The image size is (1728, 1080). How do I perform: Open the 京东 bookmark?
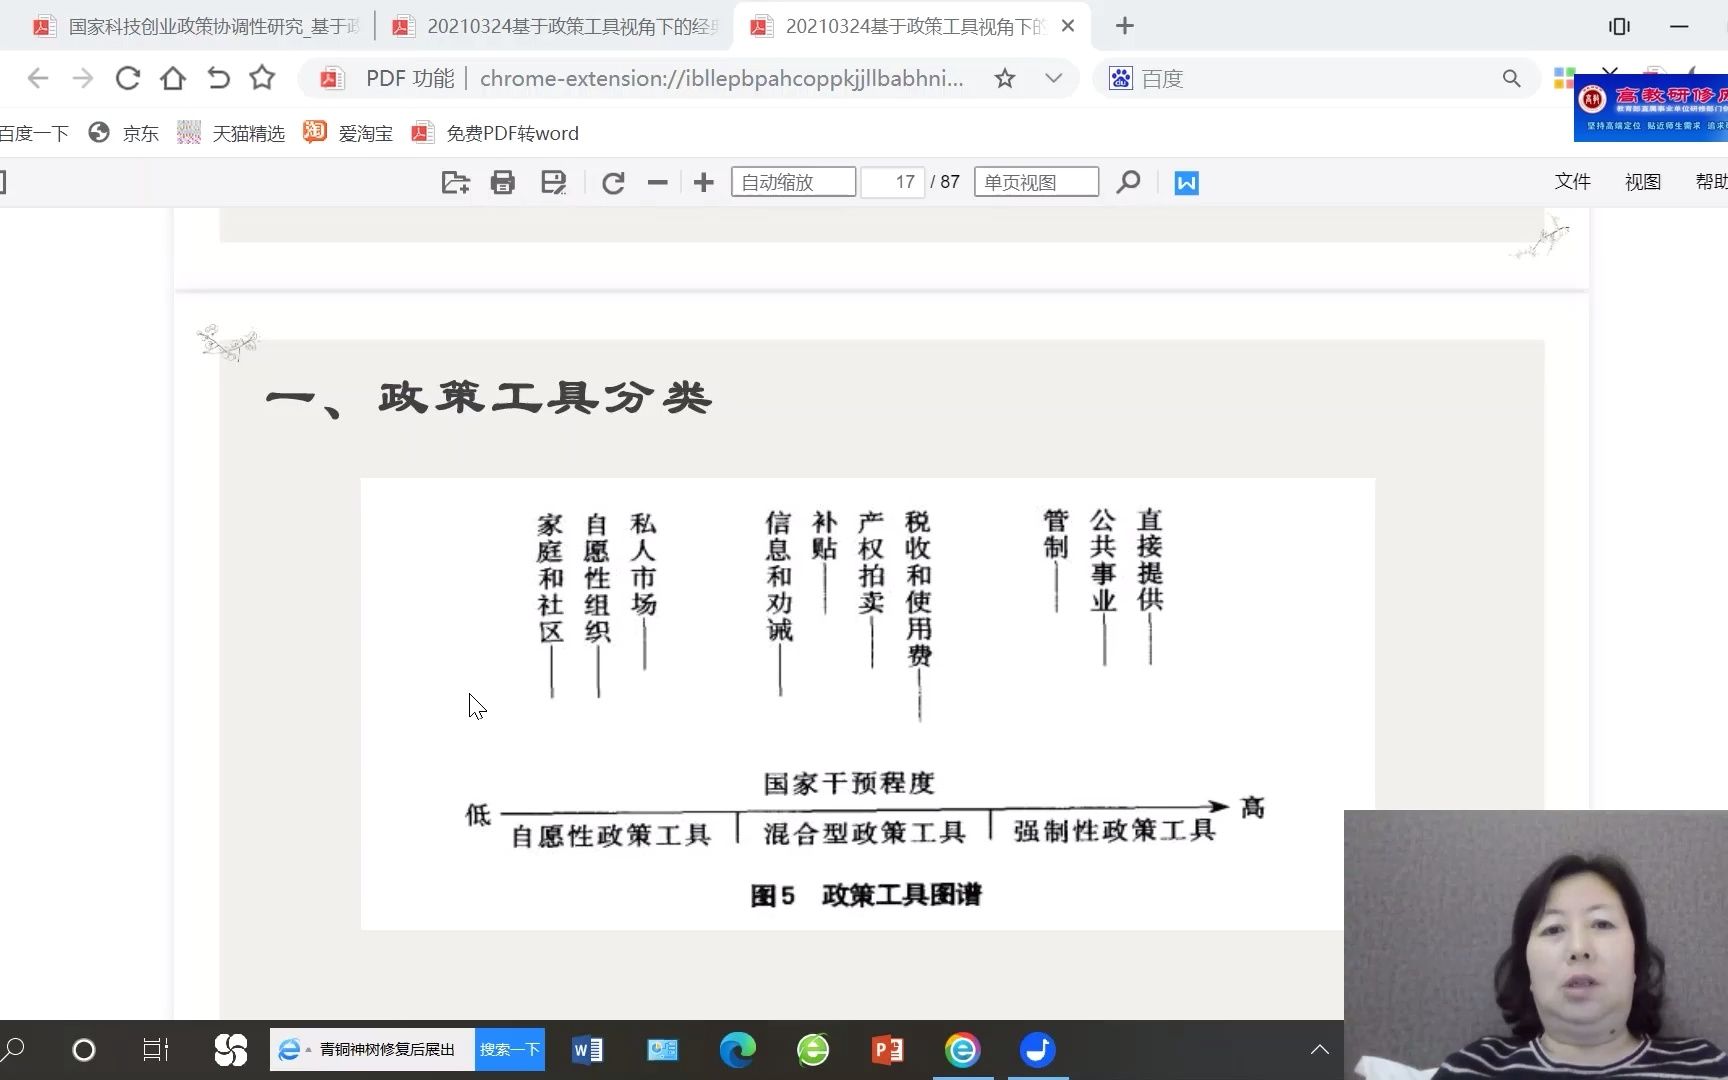point(124,133)
